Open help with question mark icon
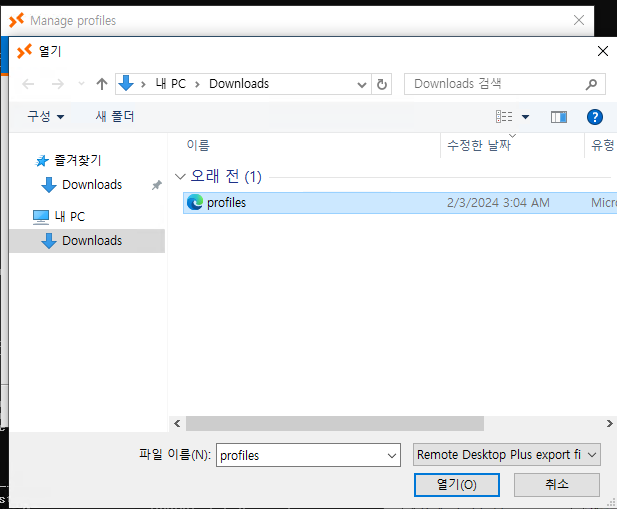The height and width of the screenshot is (509, 617). [595, 117]
